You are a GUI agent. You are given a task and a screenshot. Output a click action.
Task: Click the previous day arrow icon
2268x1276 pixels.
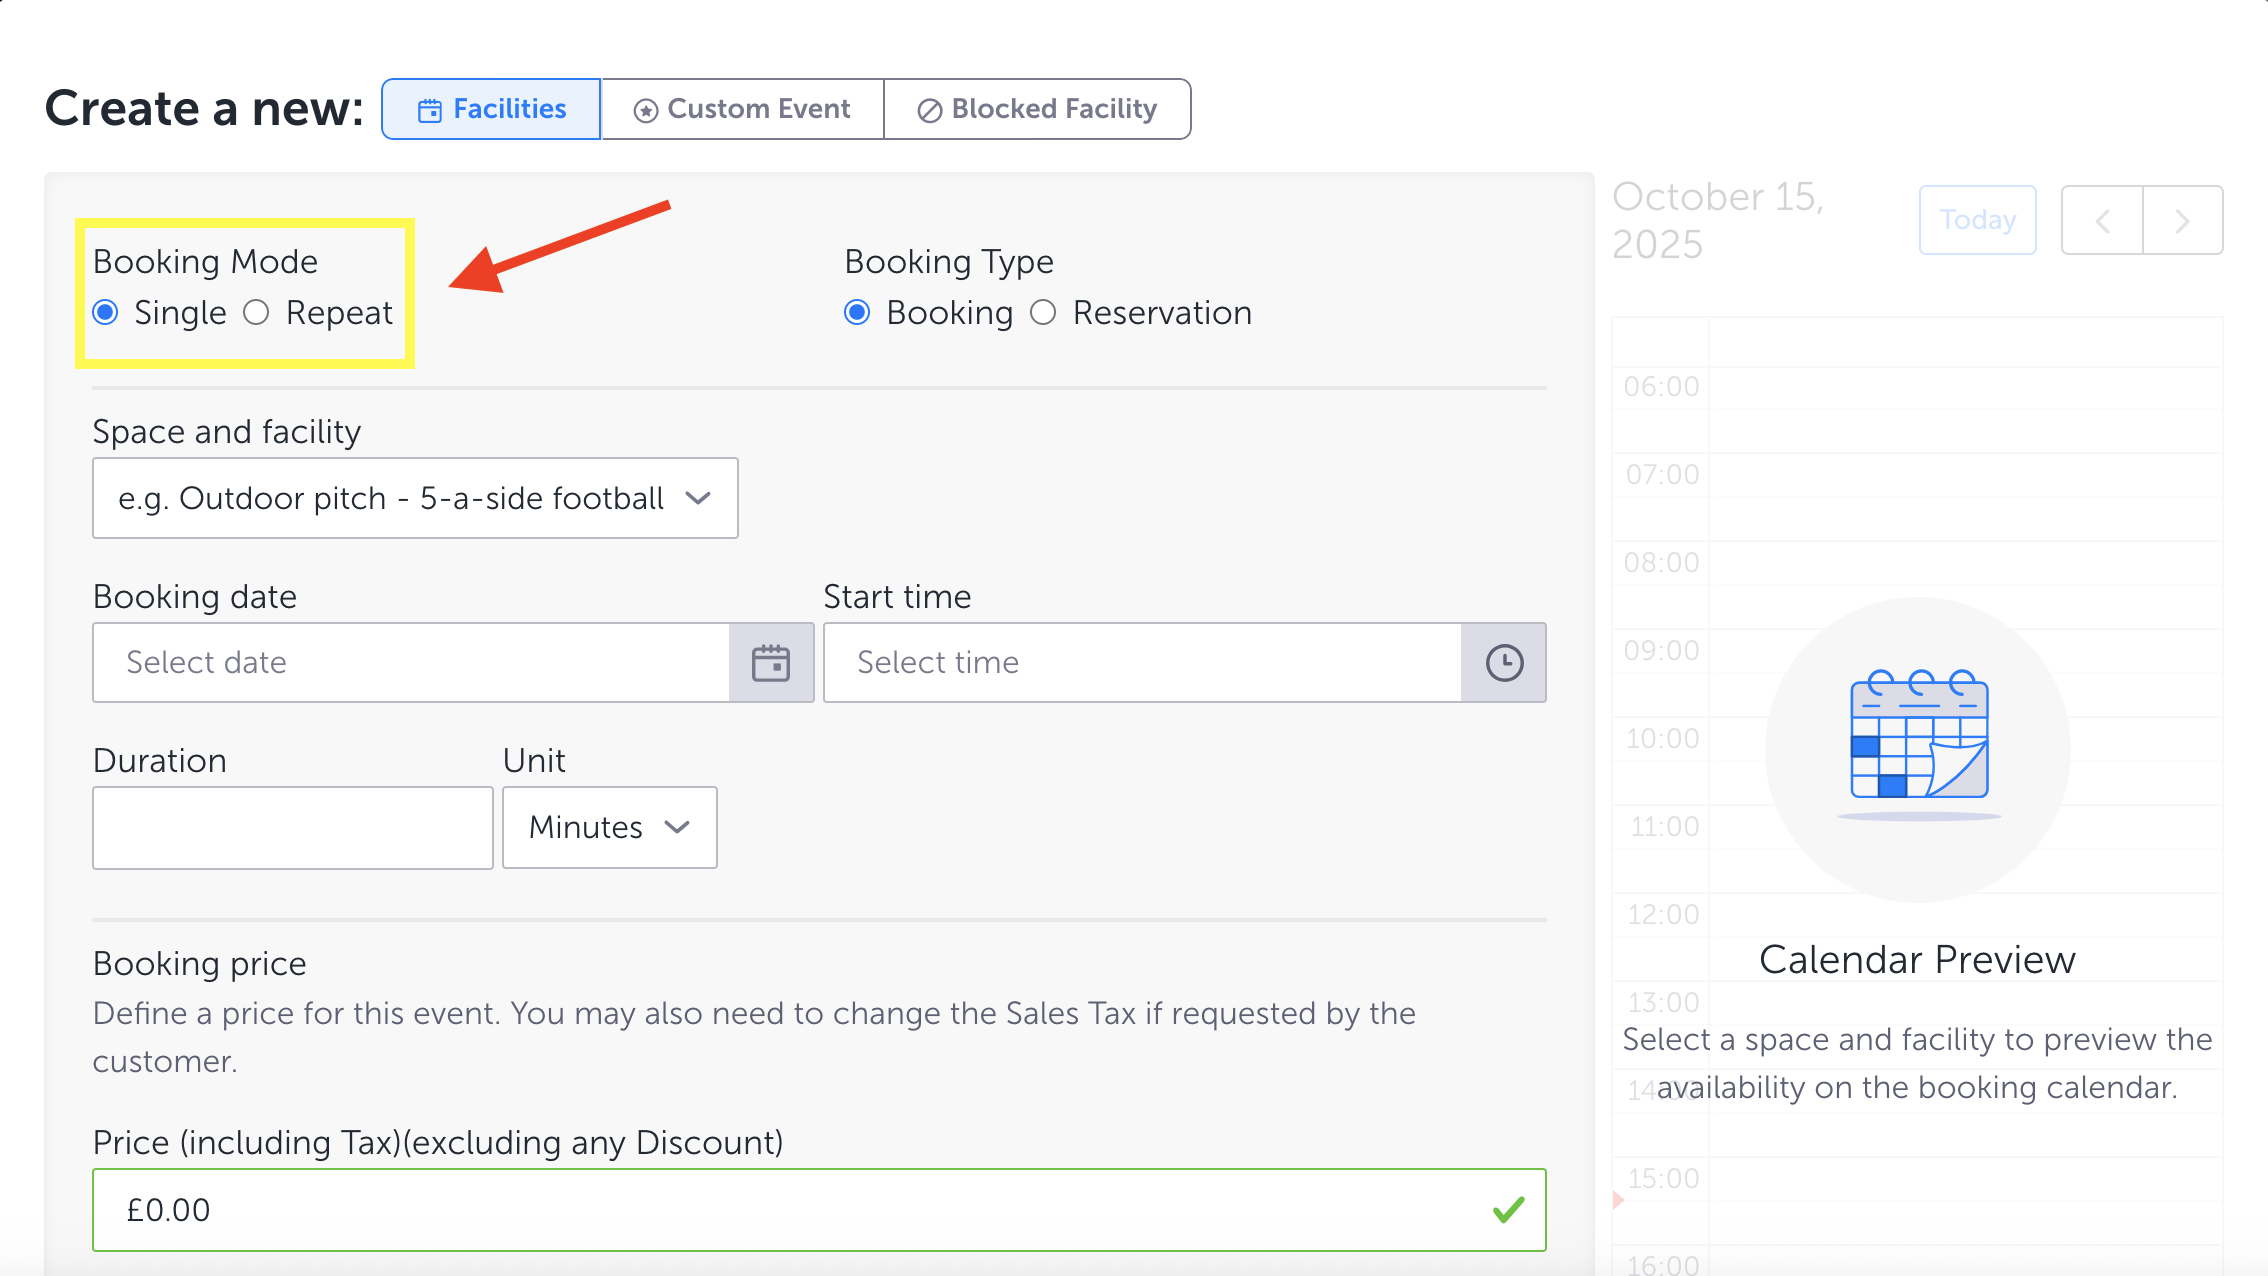(x=2103, y=220)
